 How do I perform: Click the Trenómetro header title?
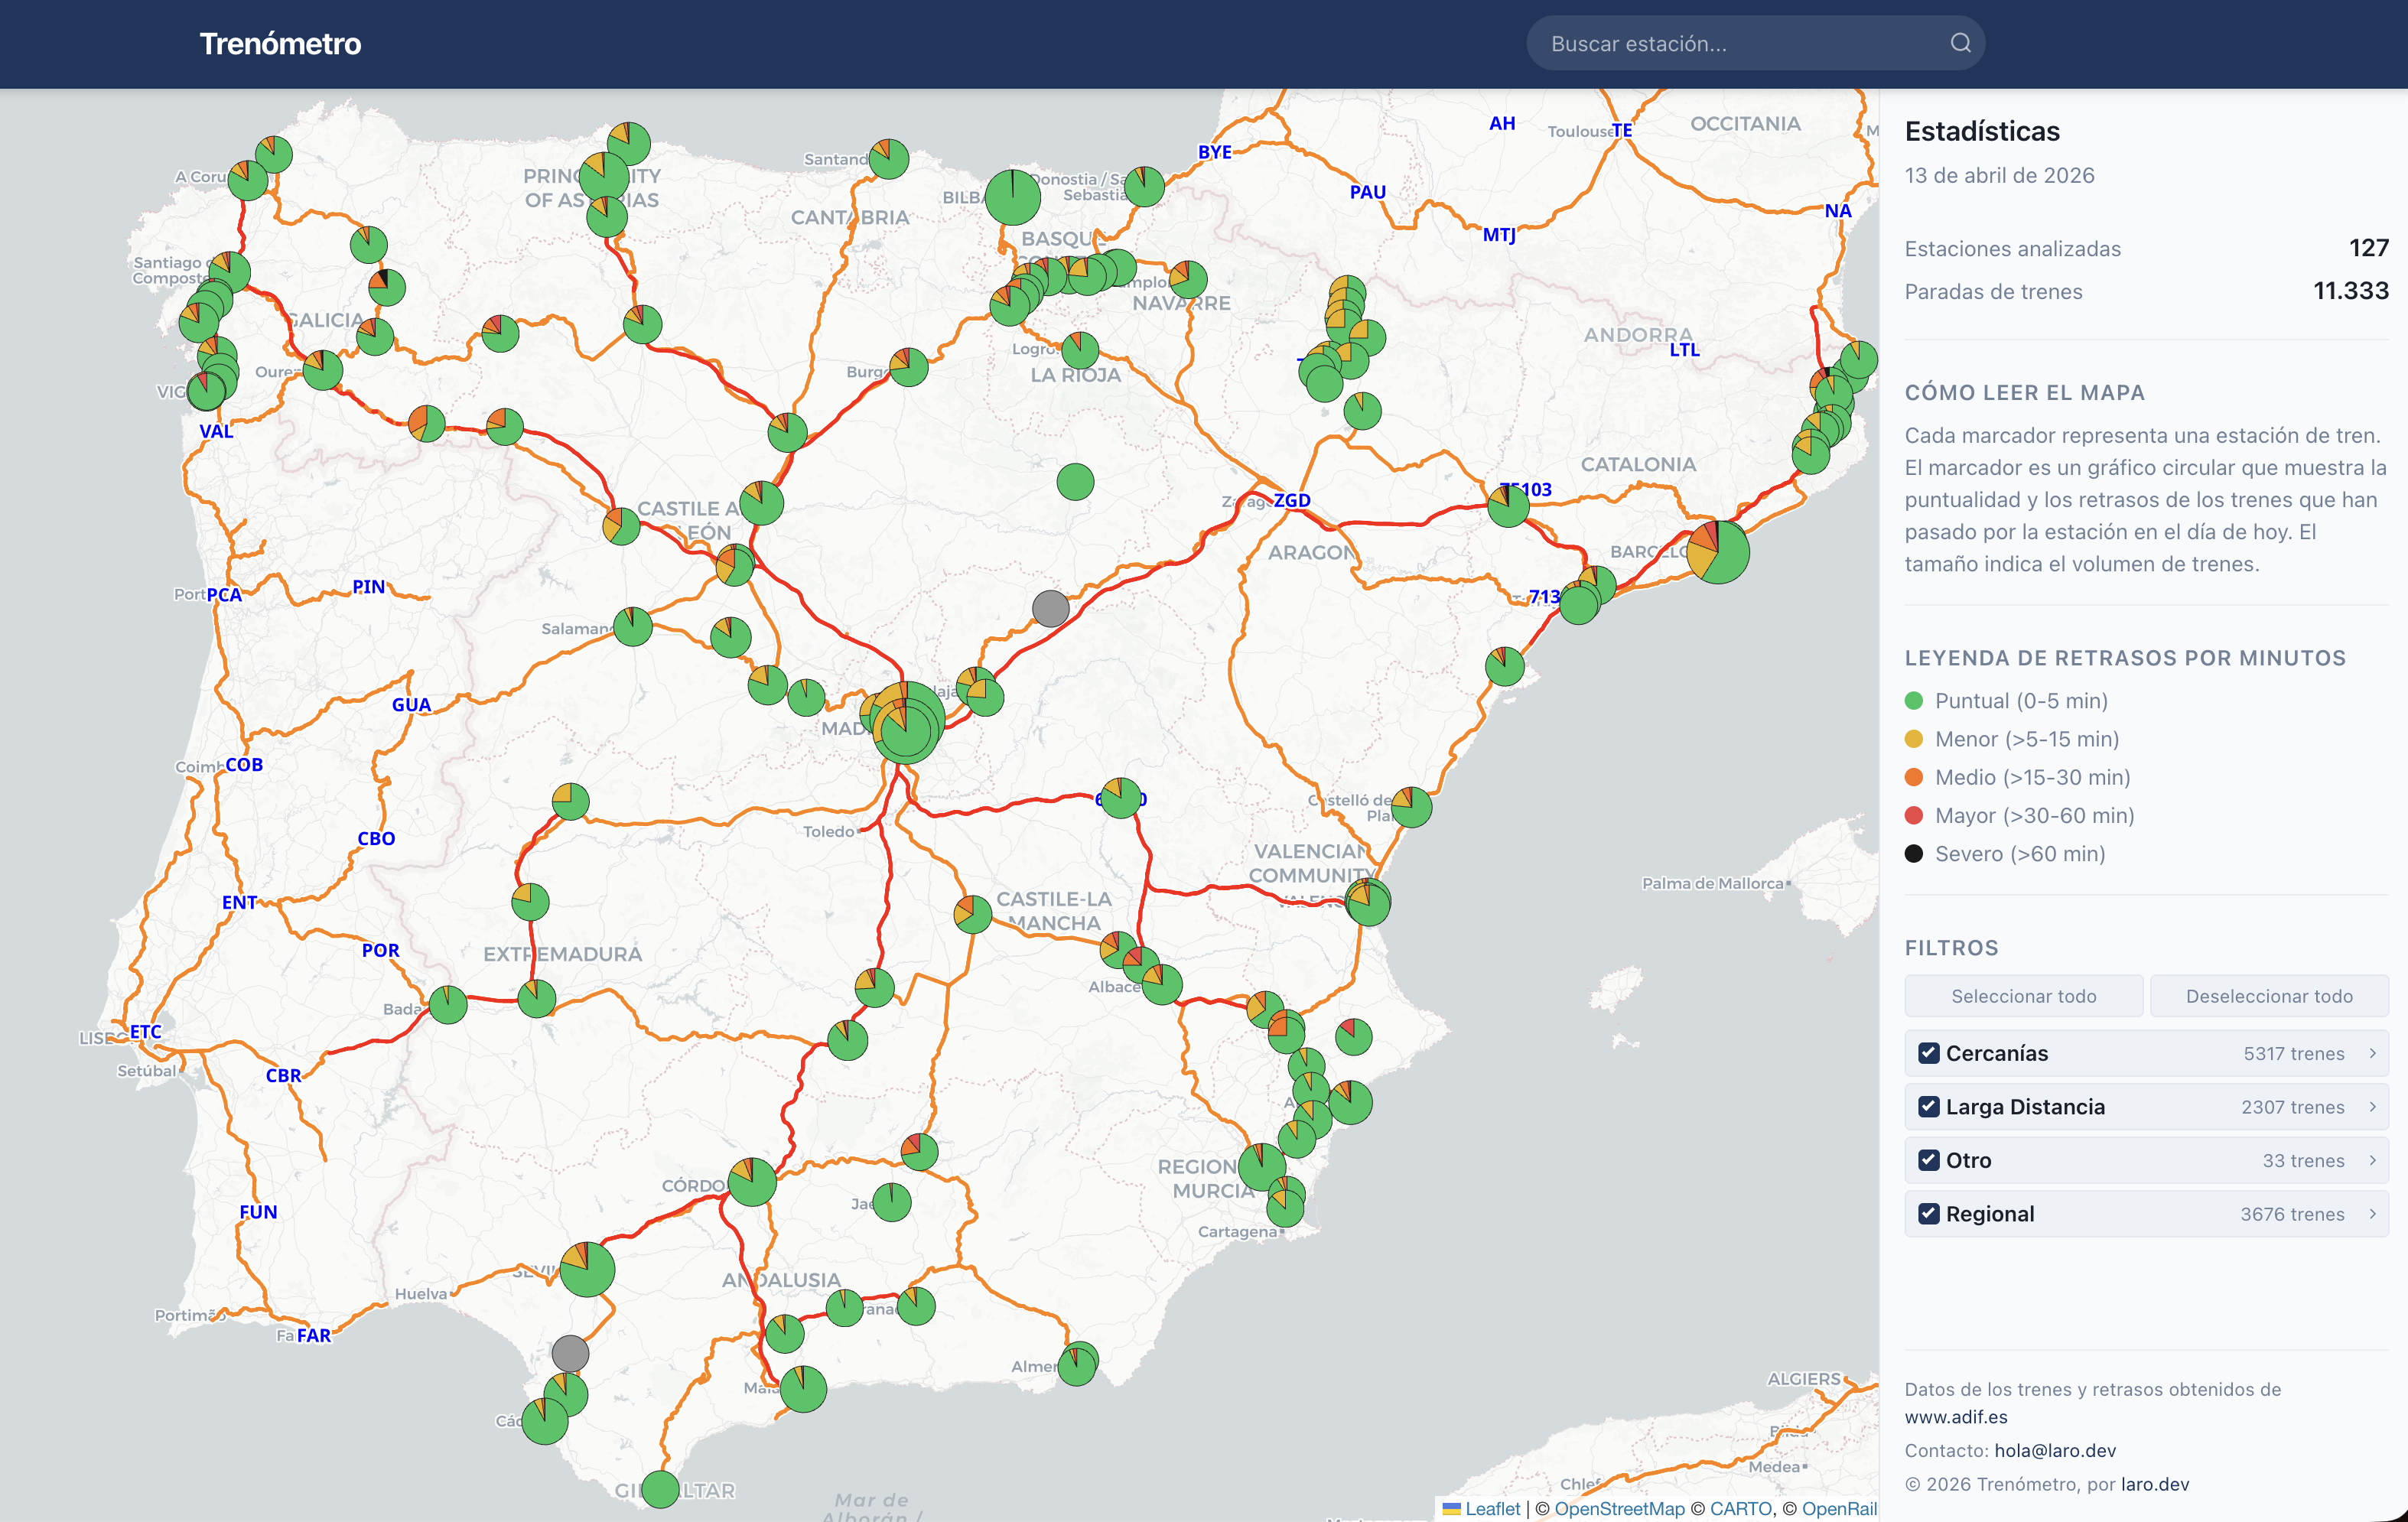pos(280,44)
